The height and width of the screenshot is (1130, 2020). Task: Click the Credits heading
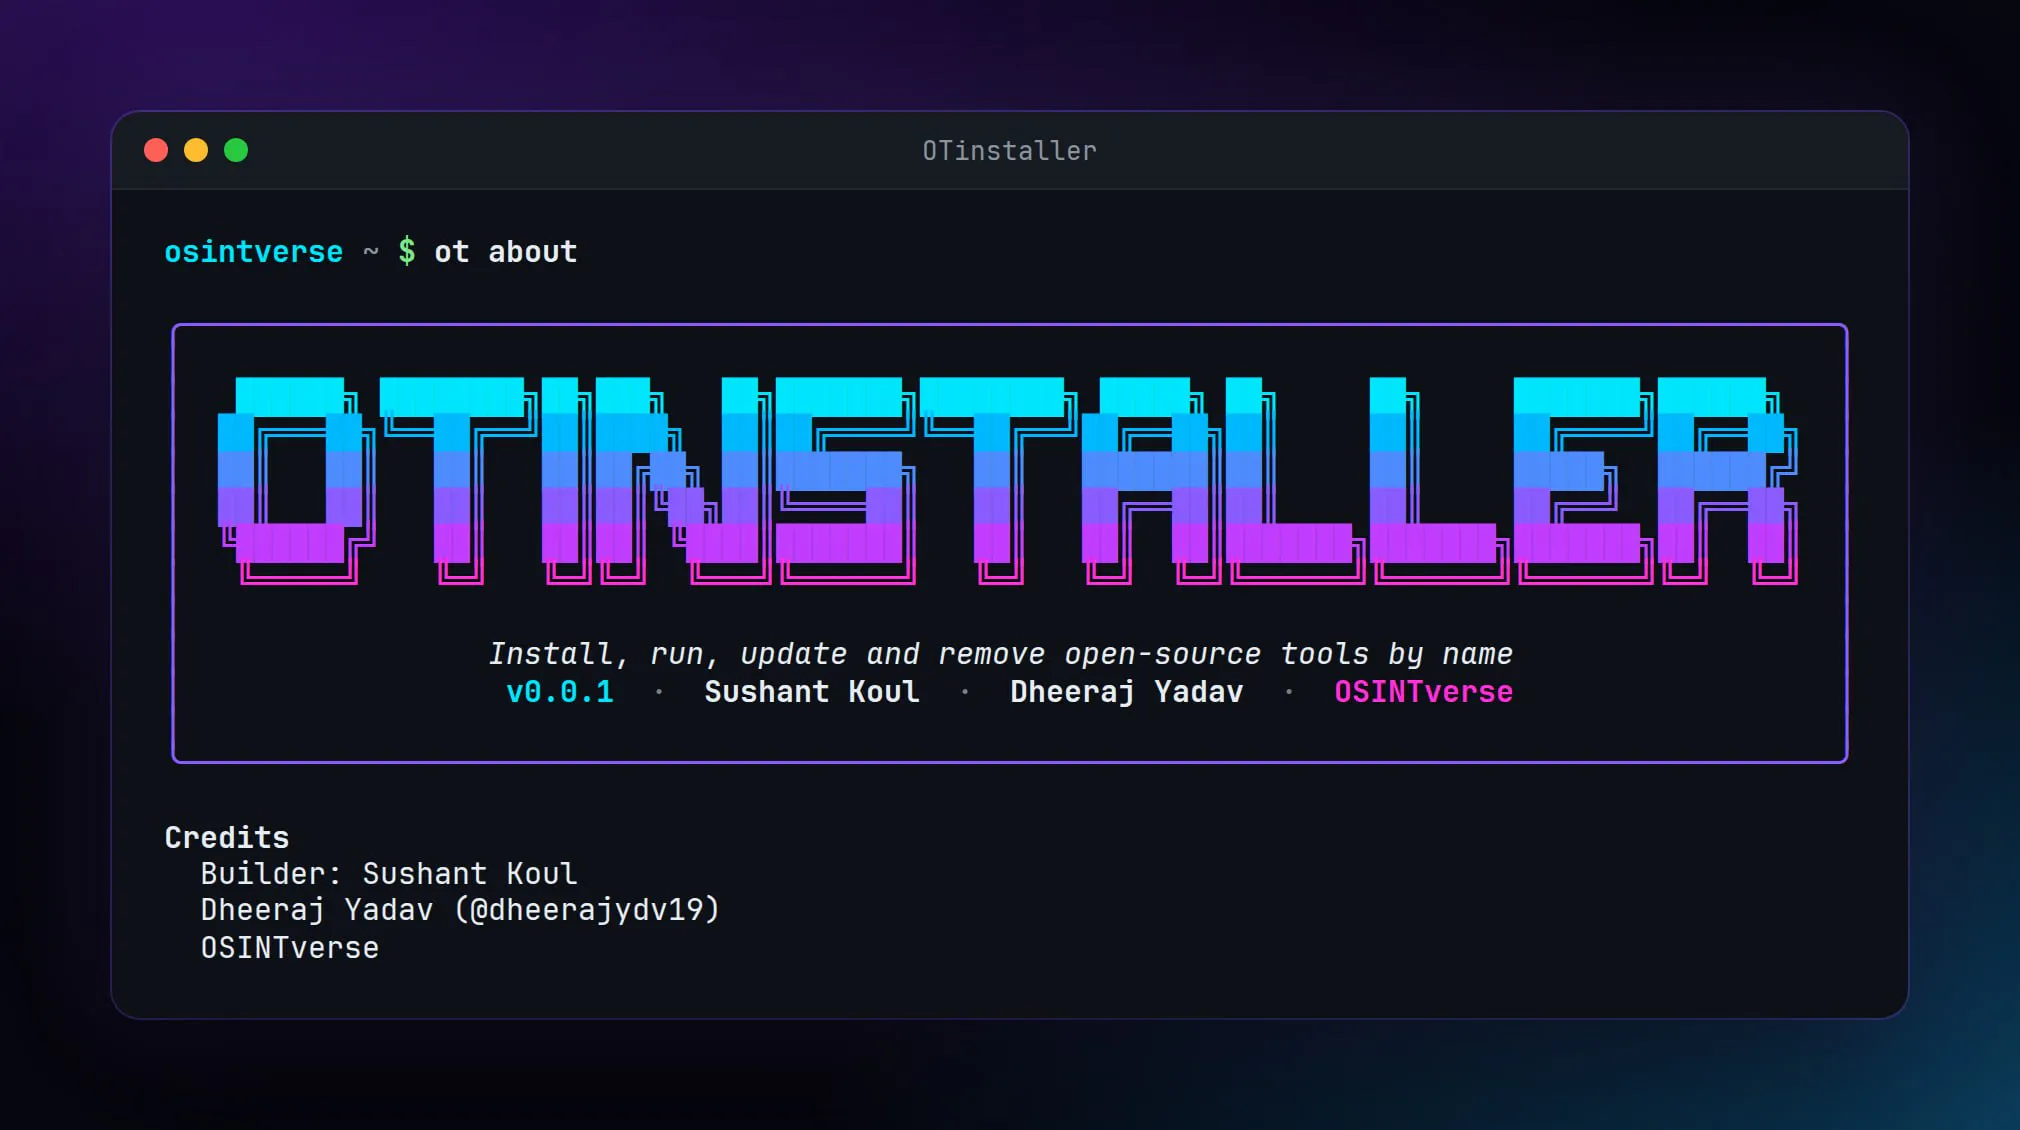click(227, 838)
